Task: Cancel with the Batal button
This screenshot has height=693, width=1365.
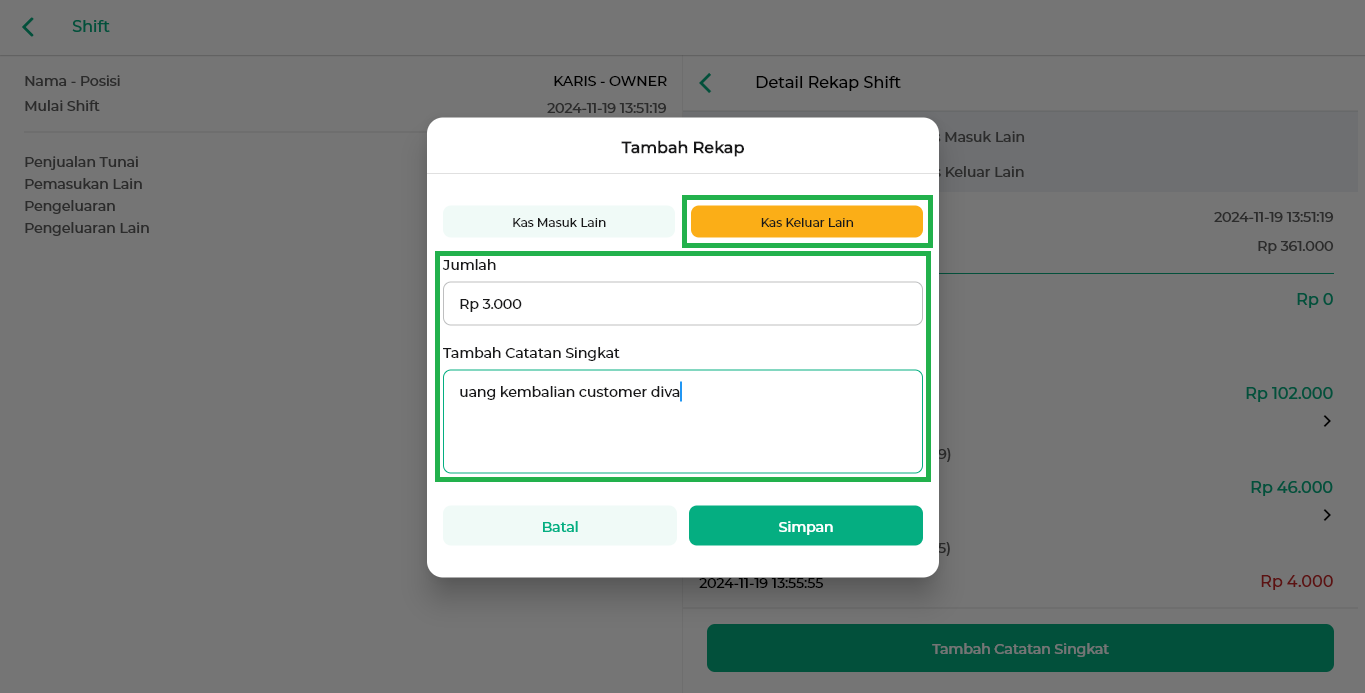Action: pos(560,526)
